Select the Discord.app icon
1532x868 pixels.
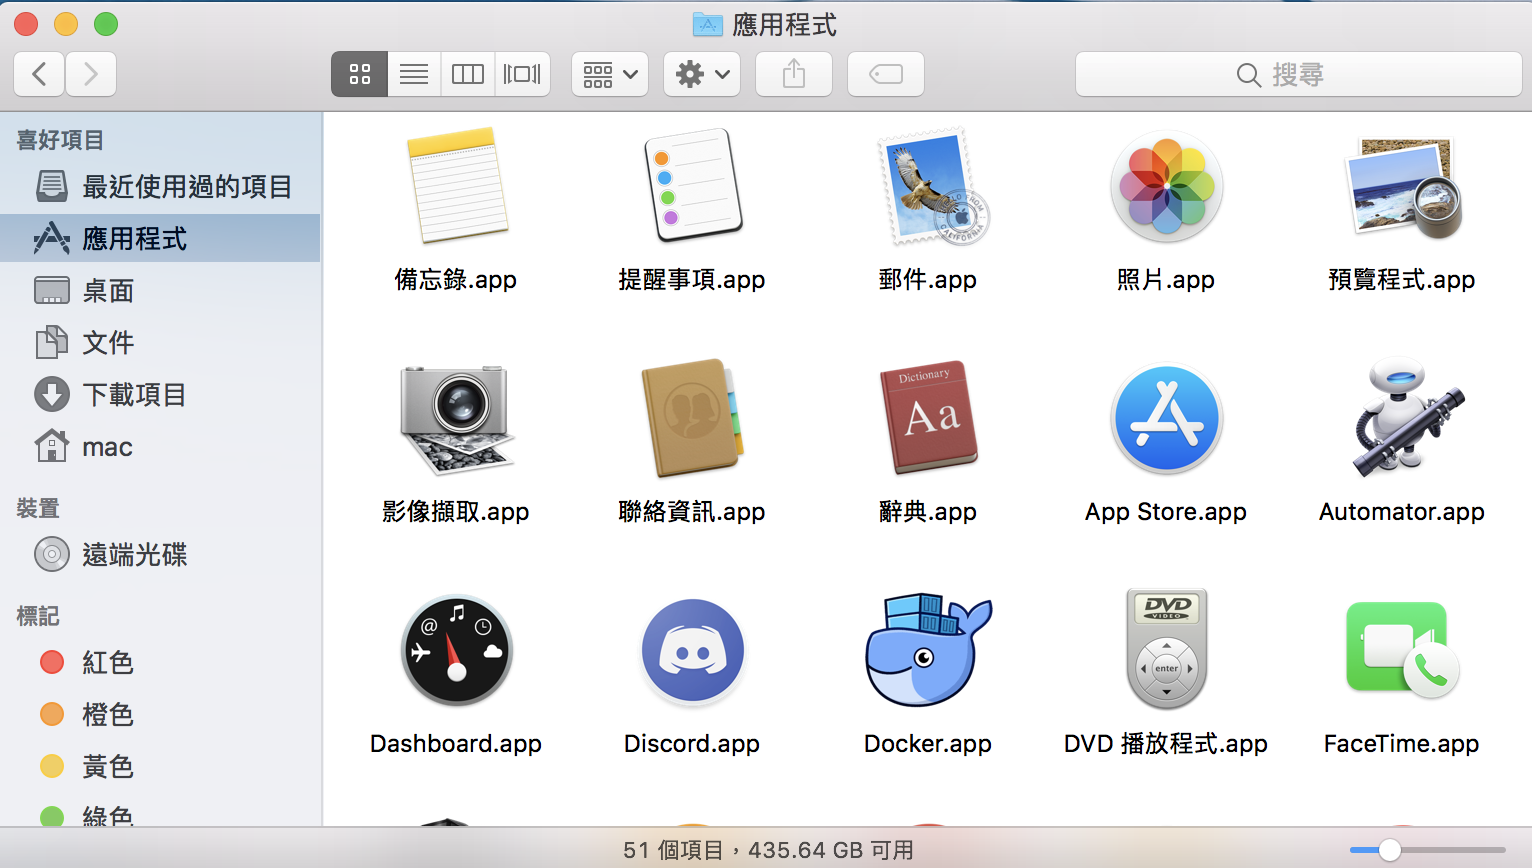692,650
